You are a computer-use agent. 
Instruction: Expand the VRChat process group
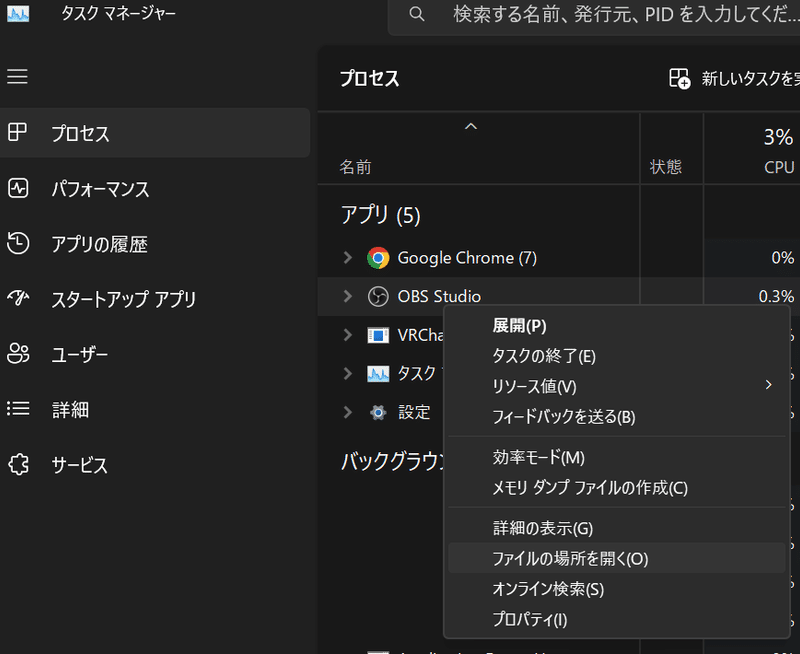tap(348, 335)
